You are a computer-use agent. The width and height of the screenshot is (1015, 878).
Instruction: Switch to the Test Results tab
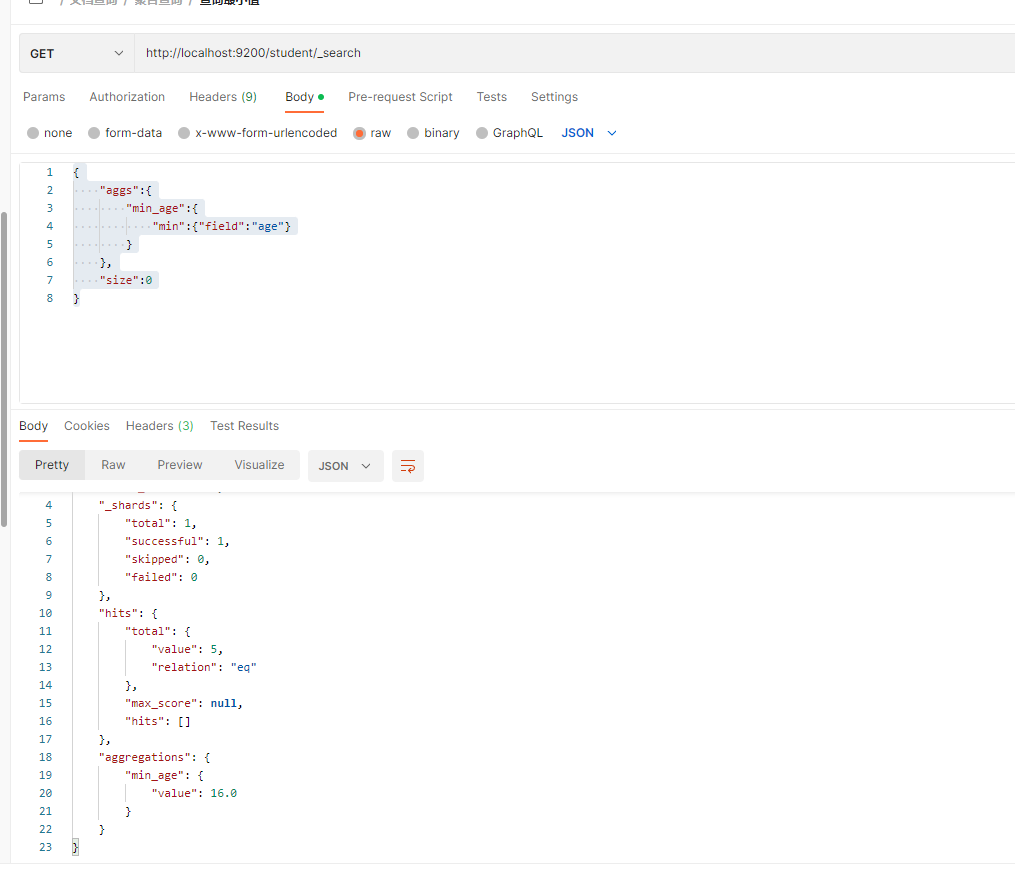coord(244,426)
